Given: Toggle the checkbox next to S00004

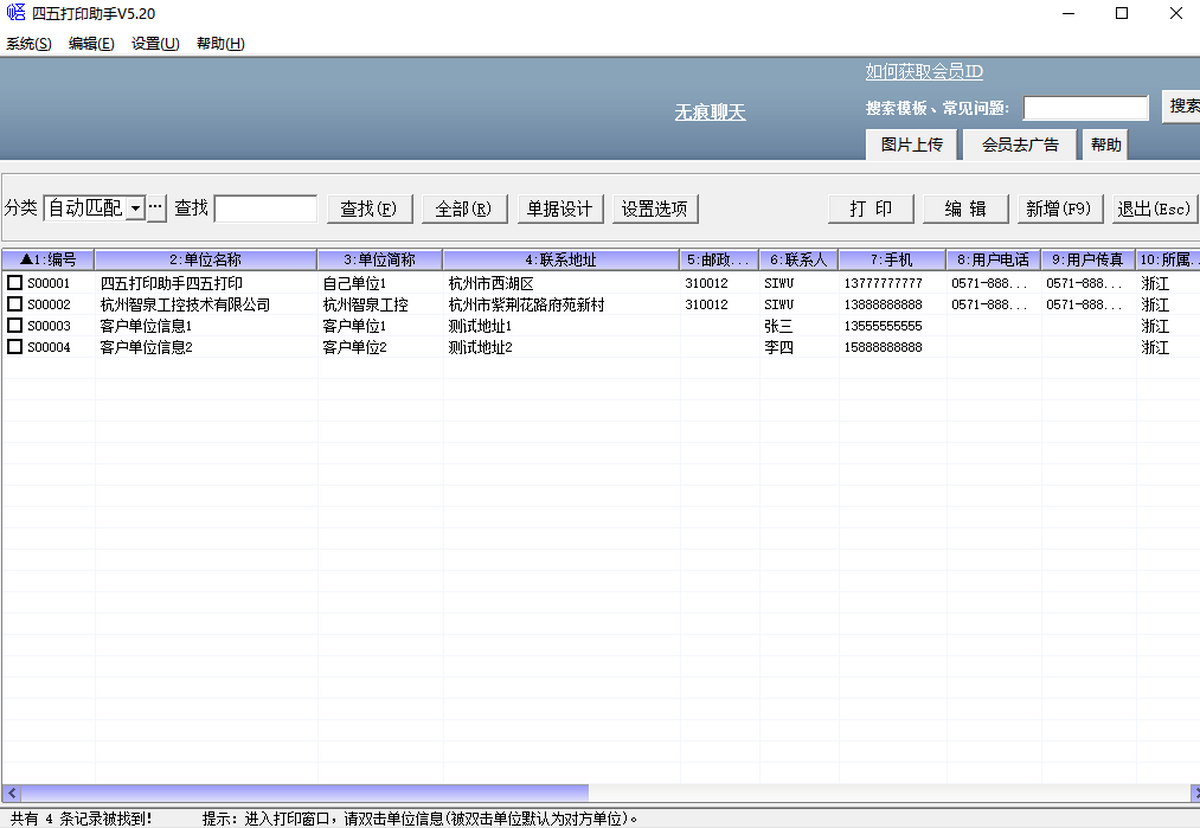Looking at the screenshot, I should click(x=15, y=347).
